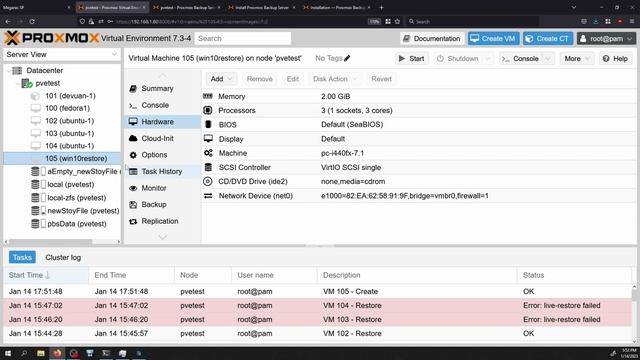Open the Server View dropdown

coord(62,55)
